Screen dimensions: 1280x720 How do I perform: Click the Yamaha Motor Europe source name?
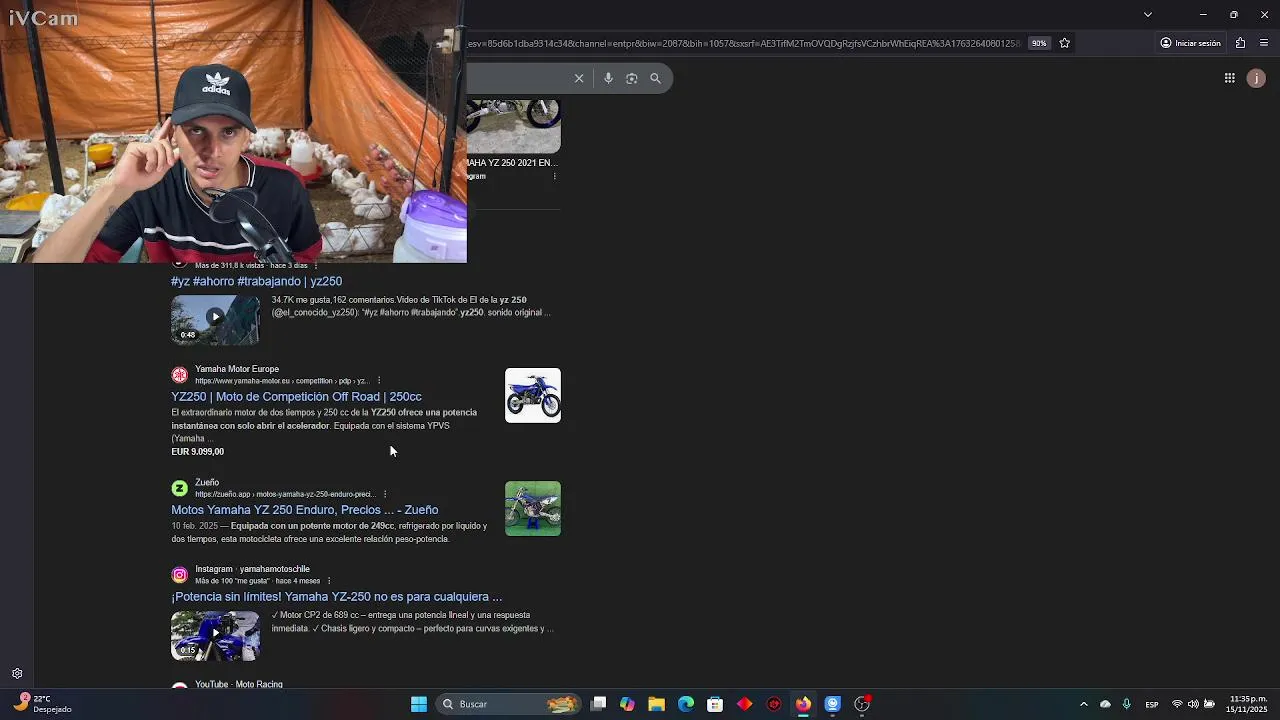click(x=237, y=369)
